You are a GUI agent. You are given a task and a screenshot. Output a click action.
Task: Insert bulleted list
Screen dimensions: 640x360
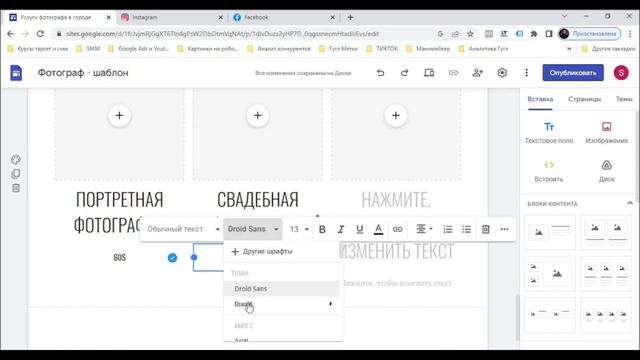(x=467, y=229)
